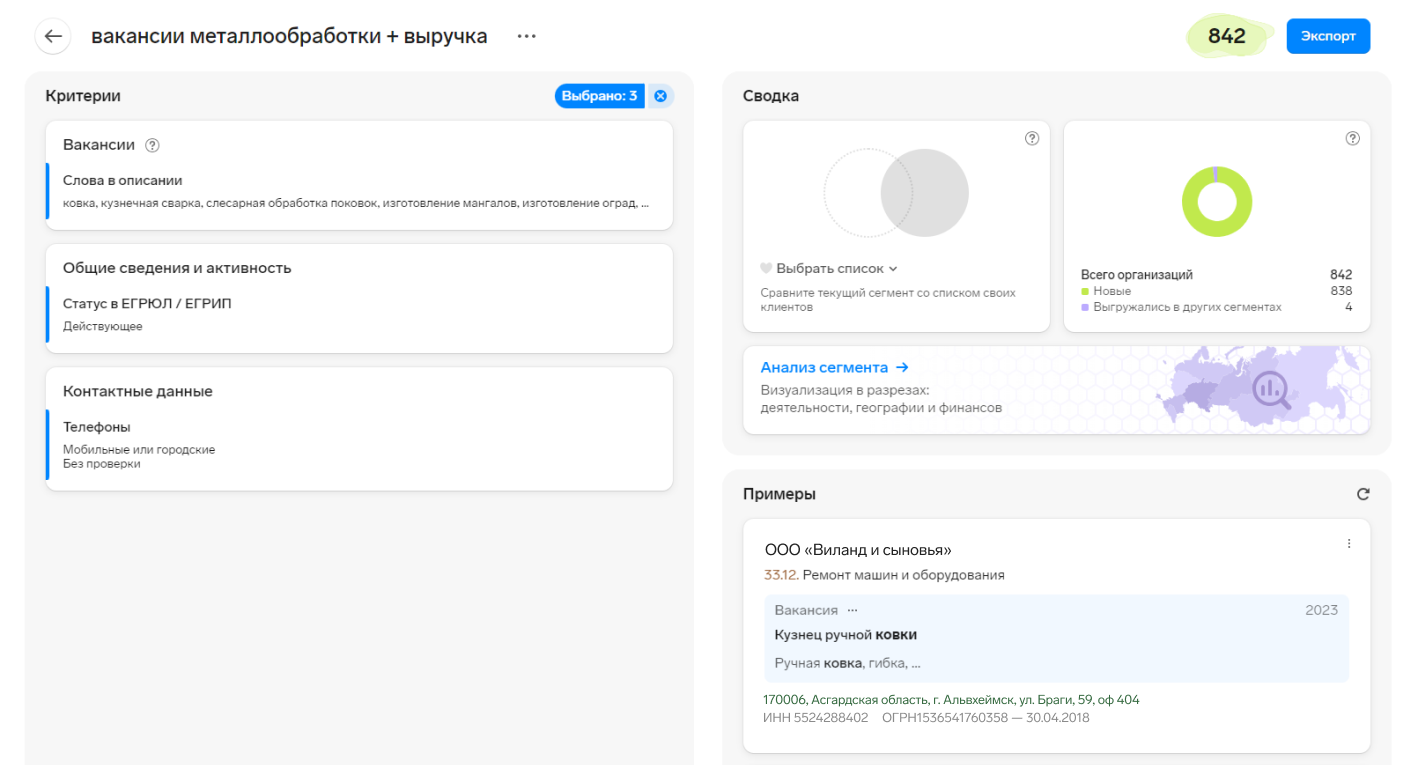Click the 33.12 activity code
Image resolution: width=1418 pixels, height=765 pixels.
coord(781,575)
